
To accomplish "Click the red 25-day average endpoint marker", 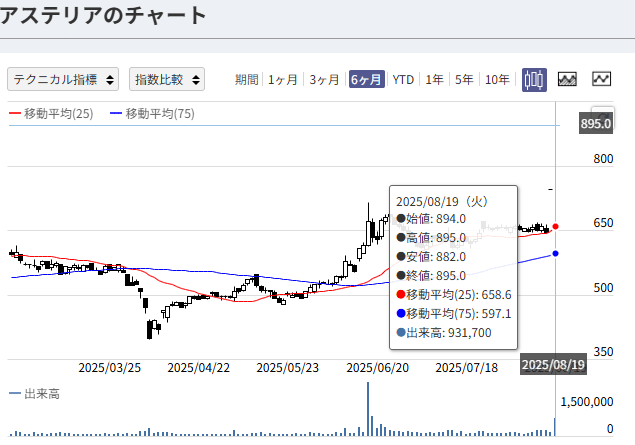I will [x=555, y=226].
